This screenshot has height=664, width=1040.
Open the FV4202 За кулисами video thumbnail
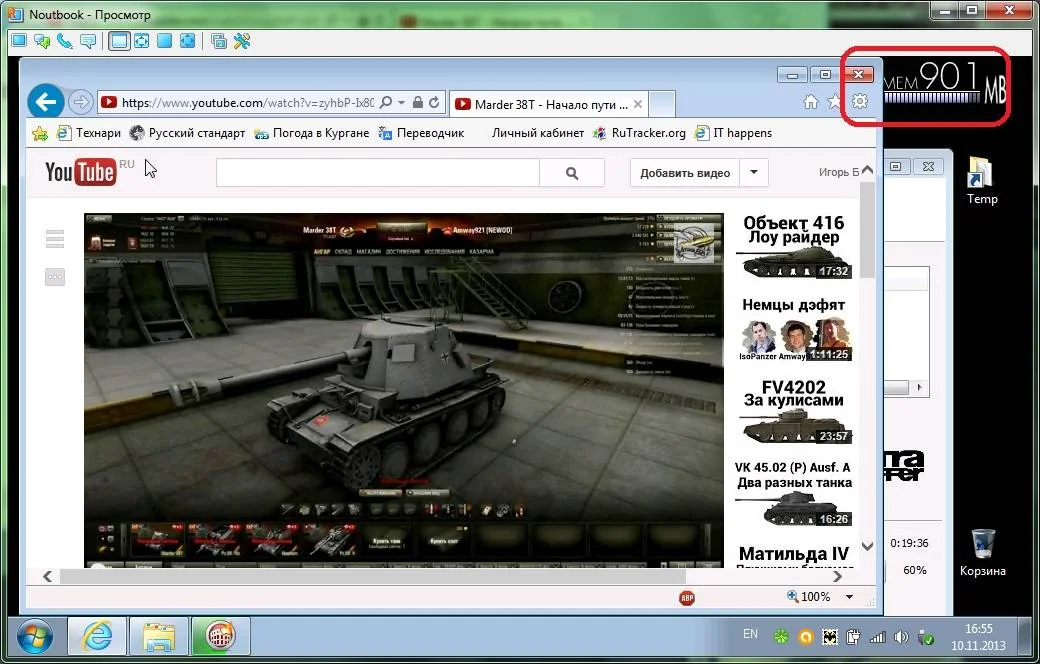click(x=794, y=411)
